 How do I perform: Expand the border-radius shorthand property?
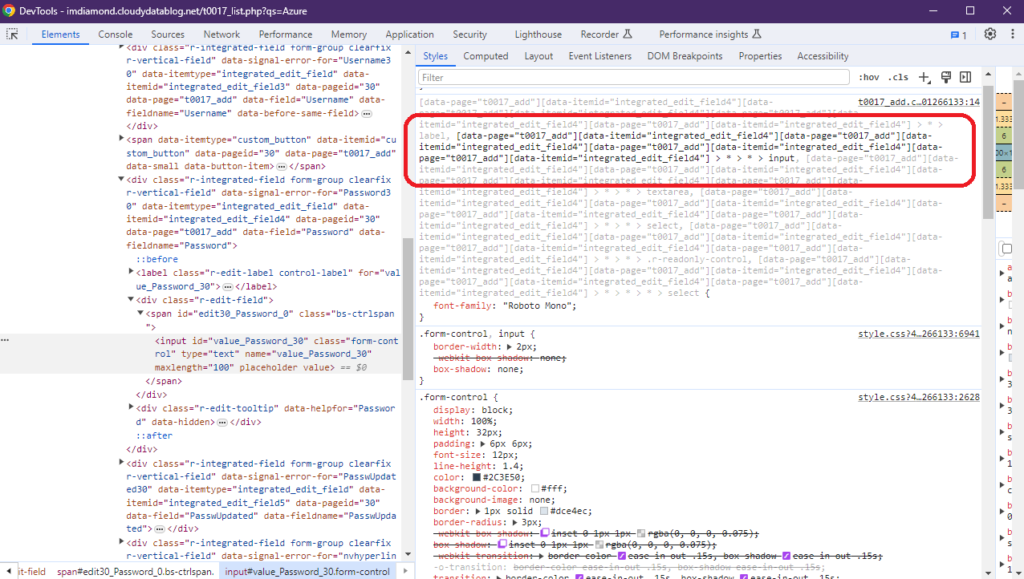515,522
